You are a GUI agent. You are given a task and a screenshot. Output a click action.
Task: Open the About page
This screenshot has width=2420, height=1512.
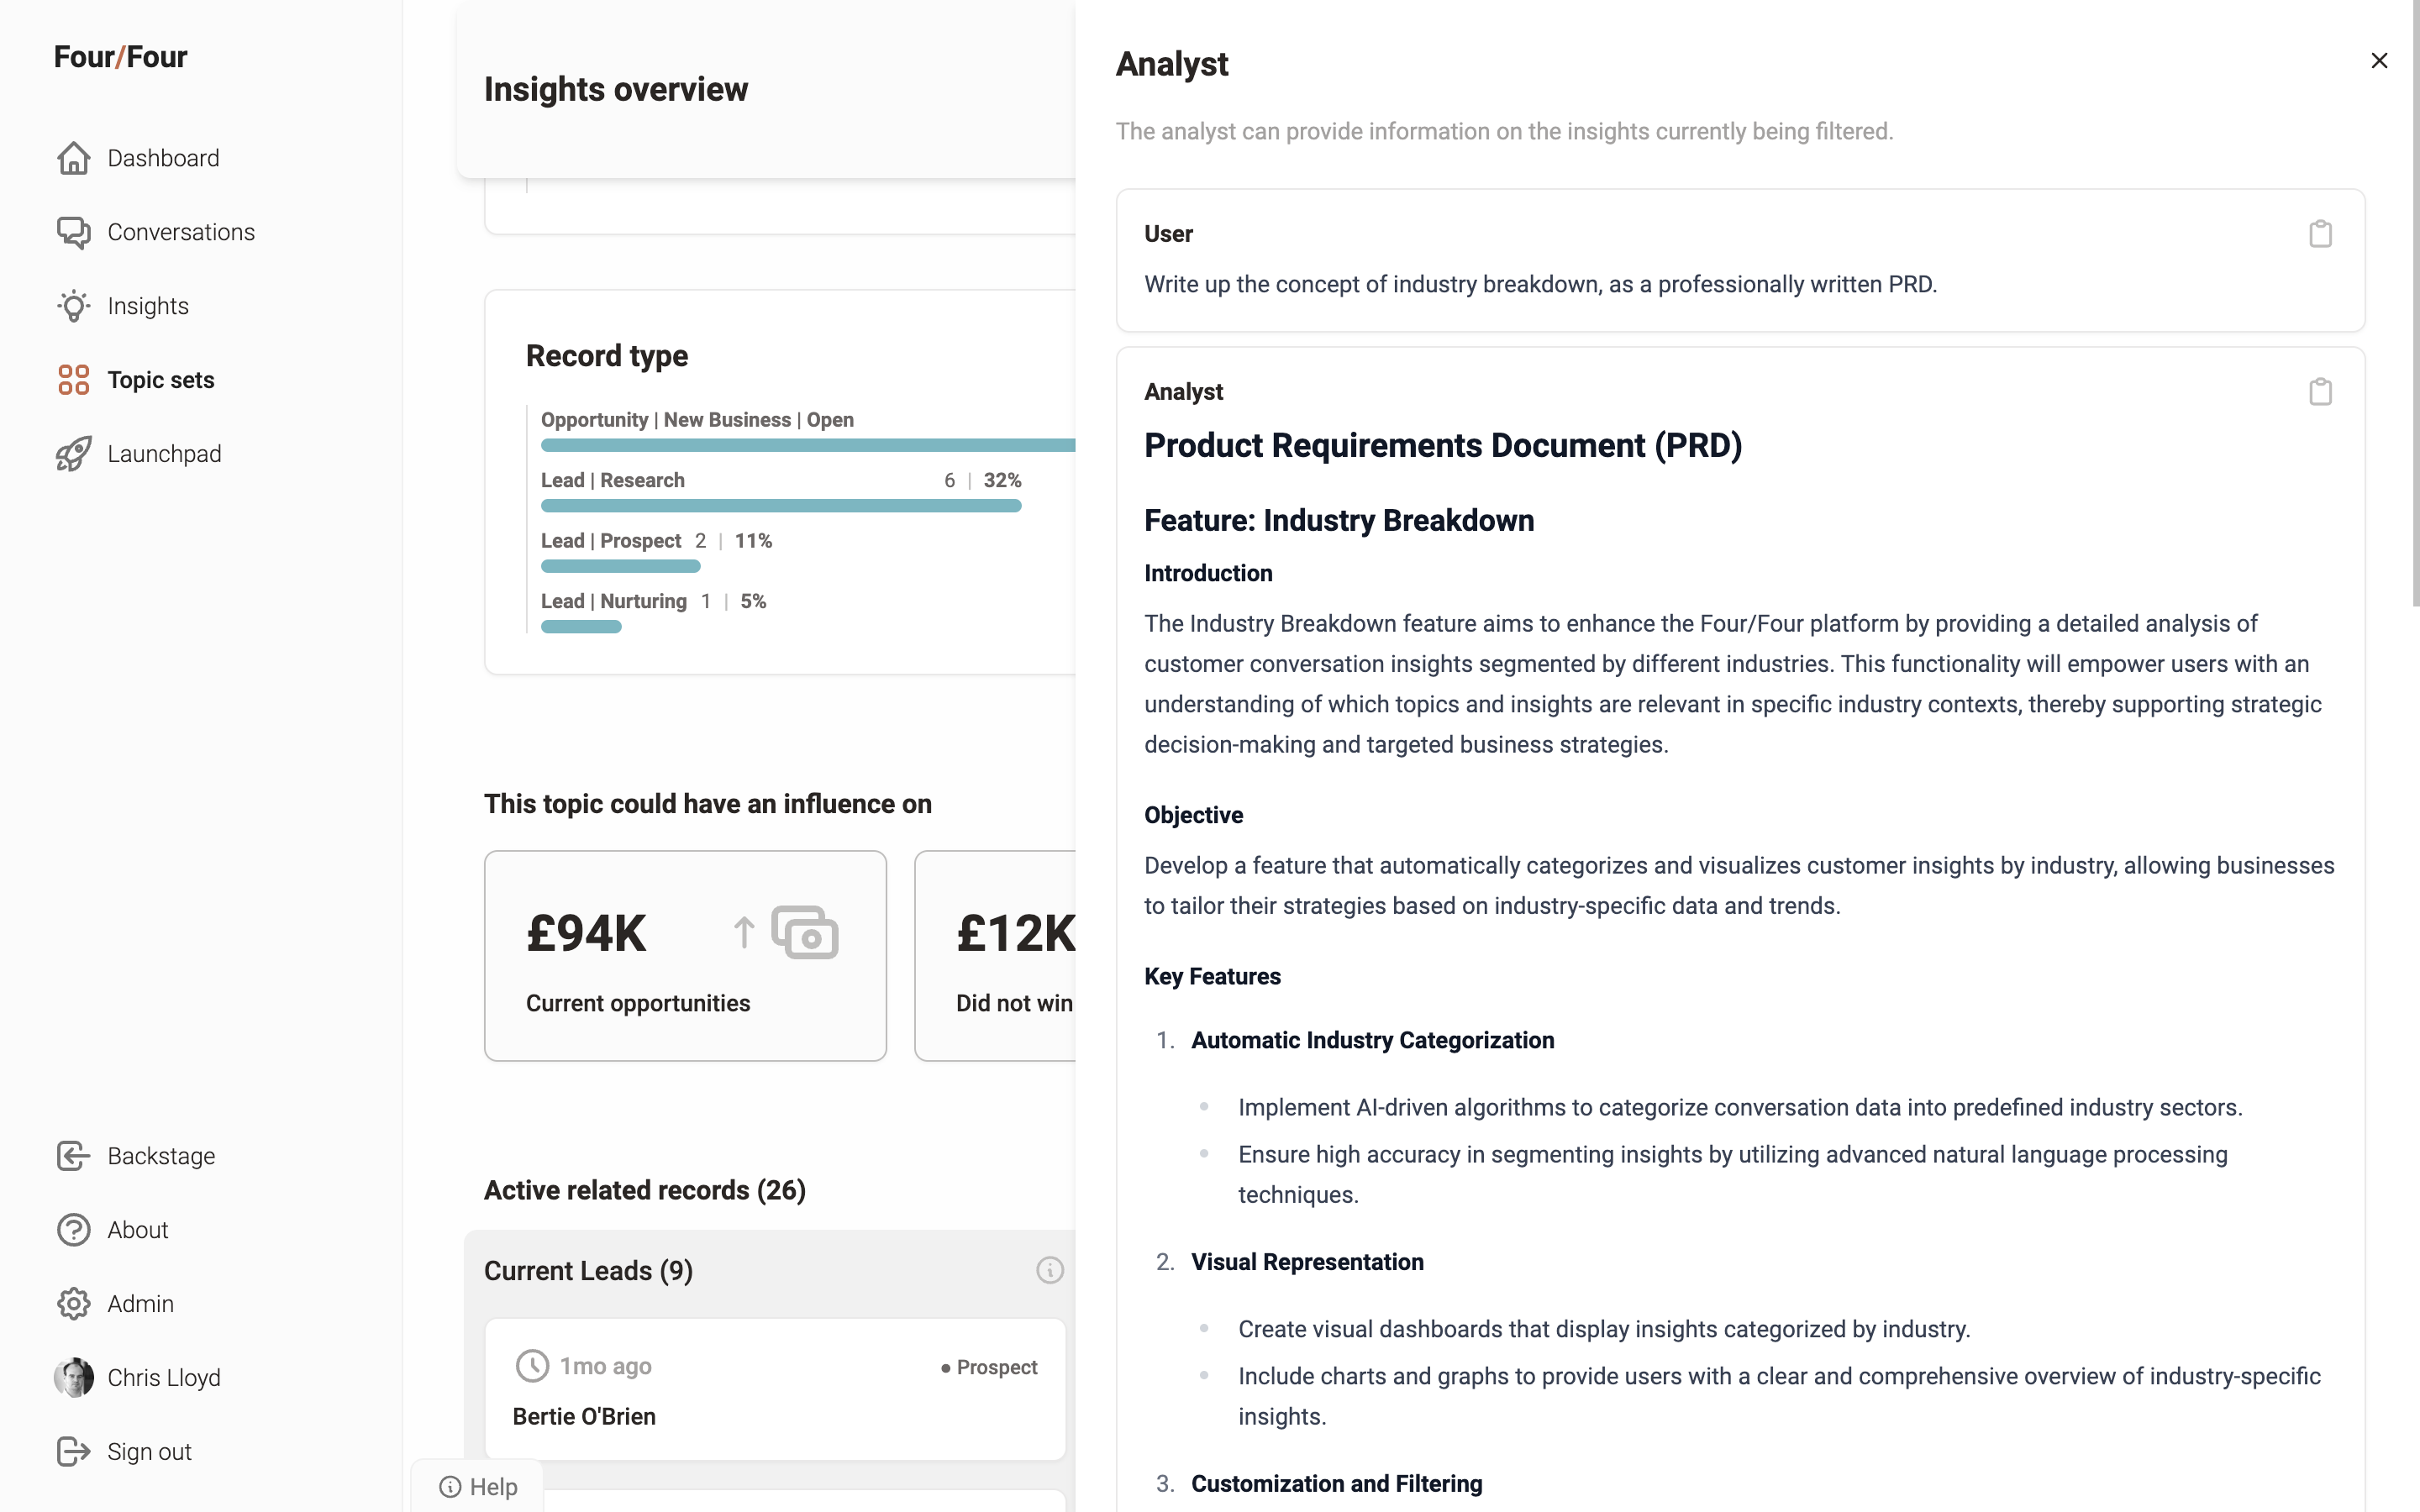137,1230
